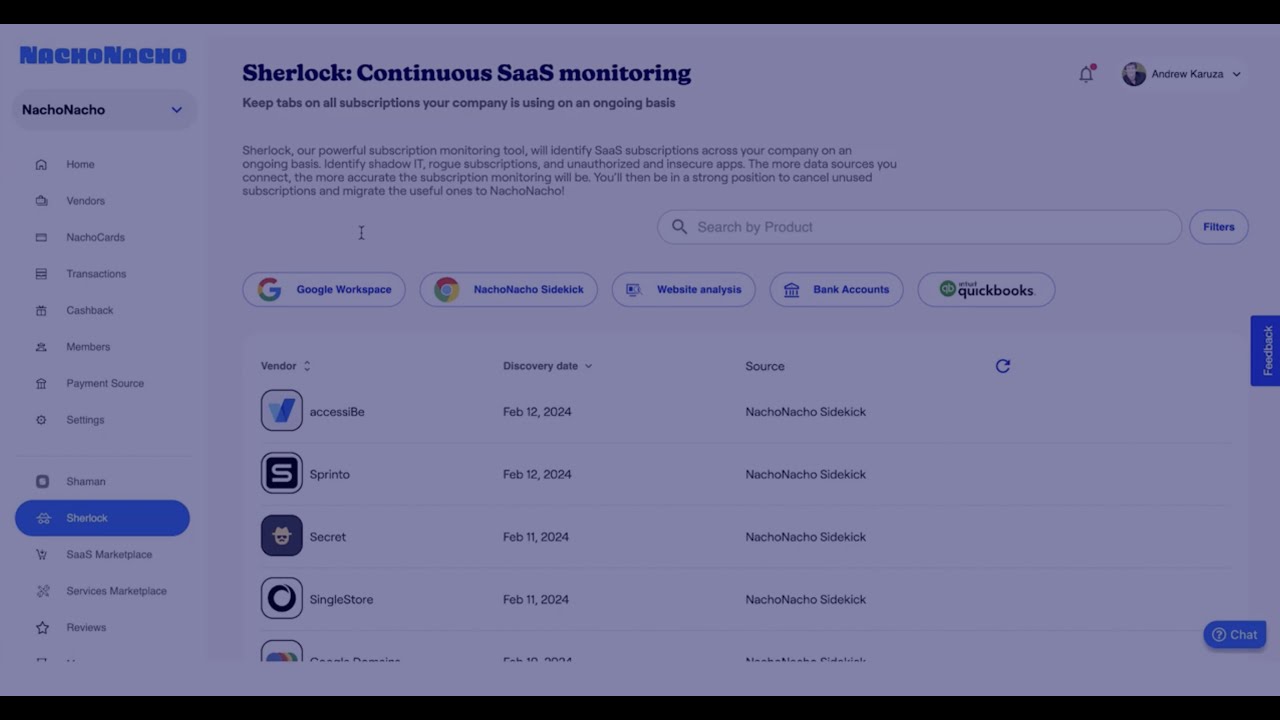Open the Home menu item
This screenshot has width=1280, height=720.
80,165
